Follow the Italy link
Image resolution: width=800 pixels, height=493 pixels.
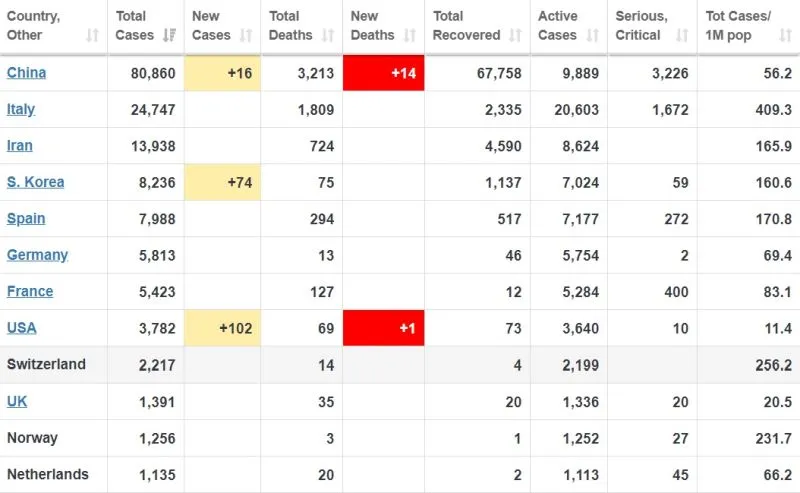tap(21, 109)
